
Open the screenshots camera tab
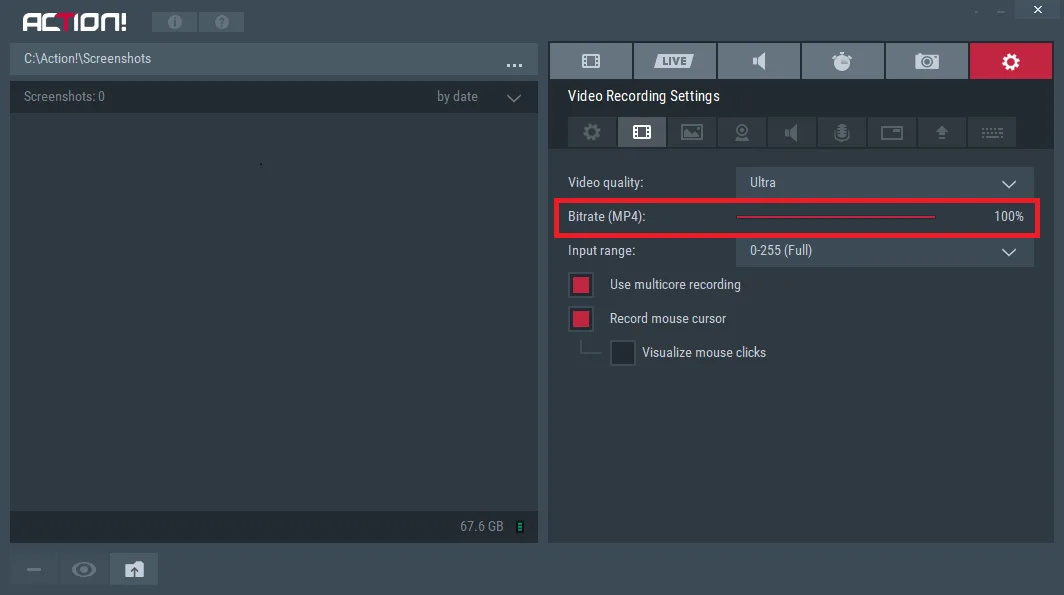tap(926, 61)
